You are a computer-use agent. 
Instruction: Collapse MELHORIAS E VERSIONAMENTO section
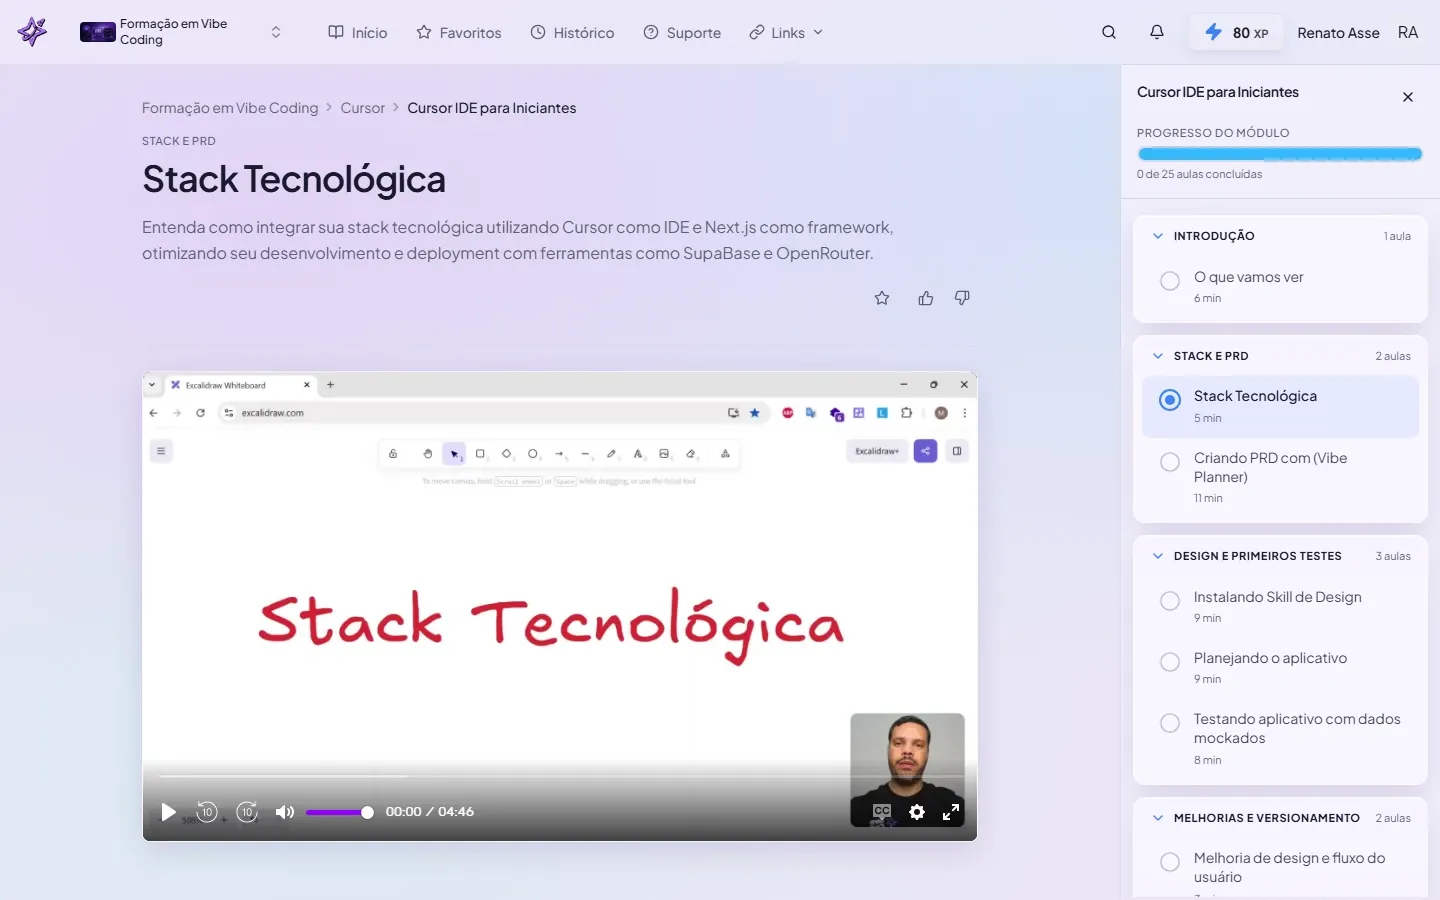tap(1158, 818)
